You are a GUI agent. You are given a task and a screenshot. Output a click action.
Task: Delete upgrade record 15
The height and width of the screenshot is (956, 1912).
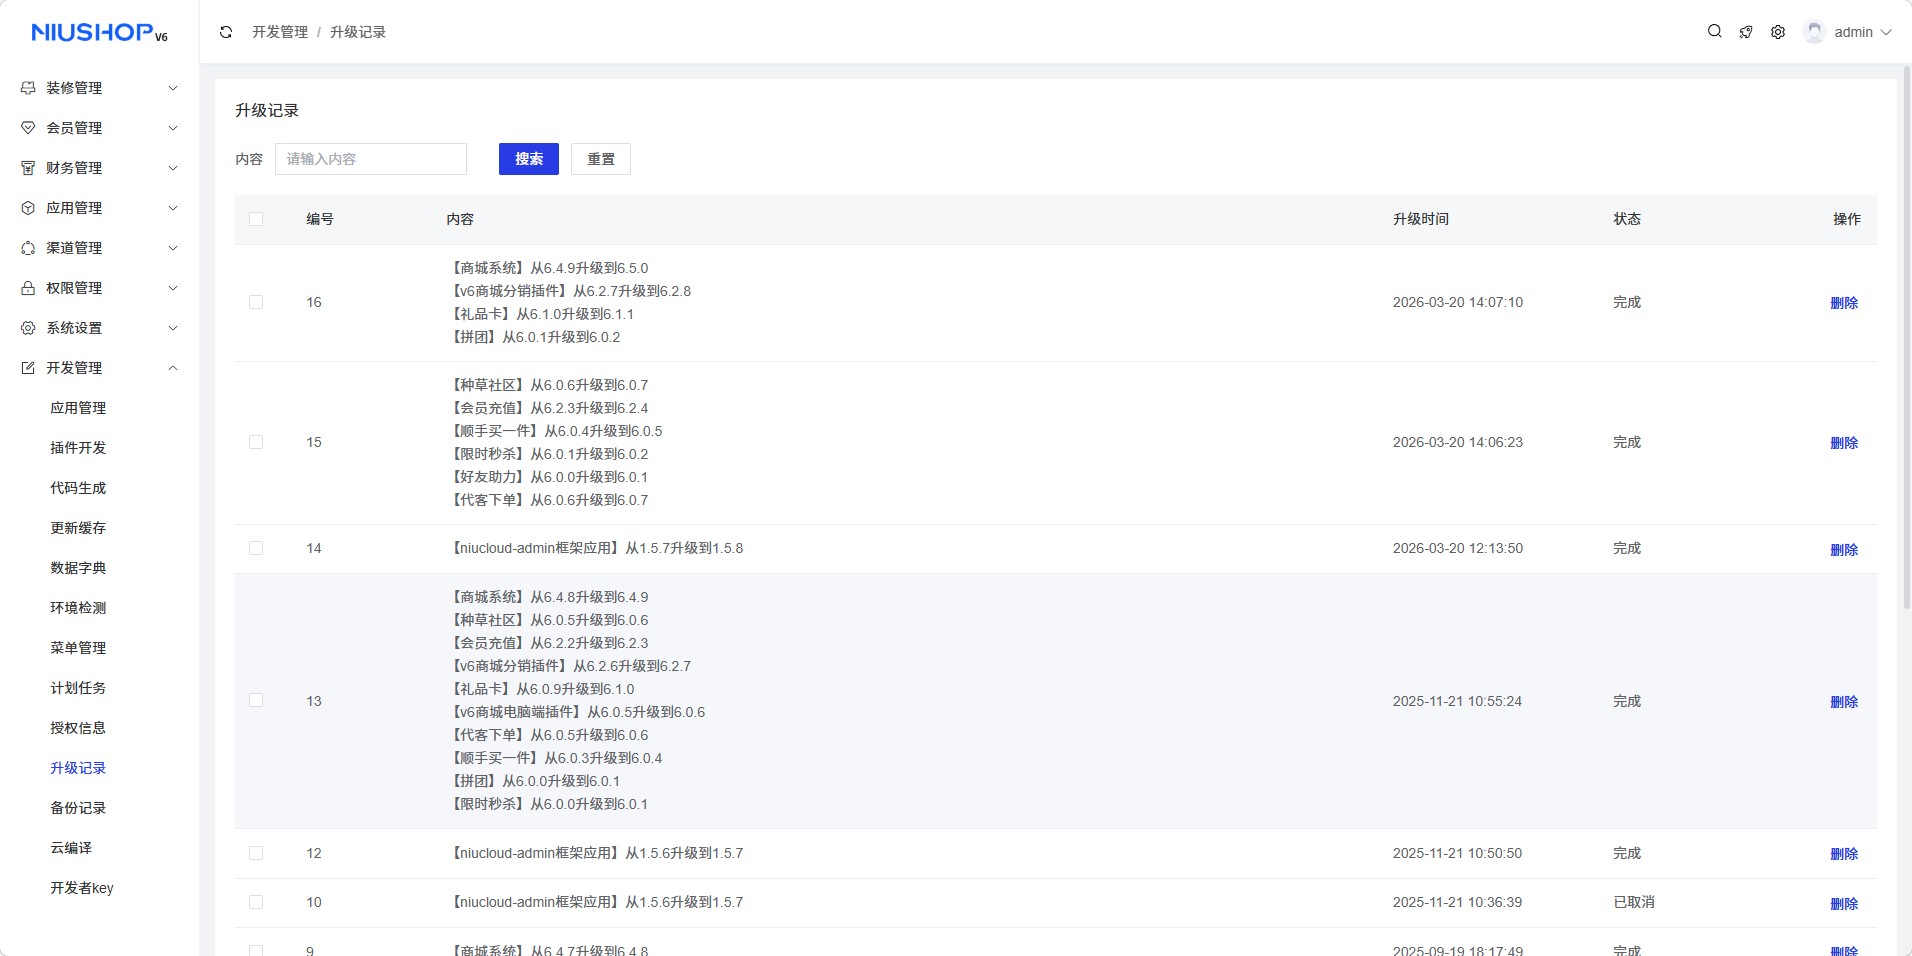(1843, 443)
